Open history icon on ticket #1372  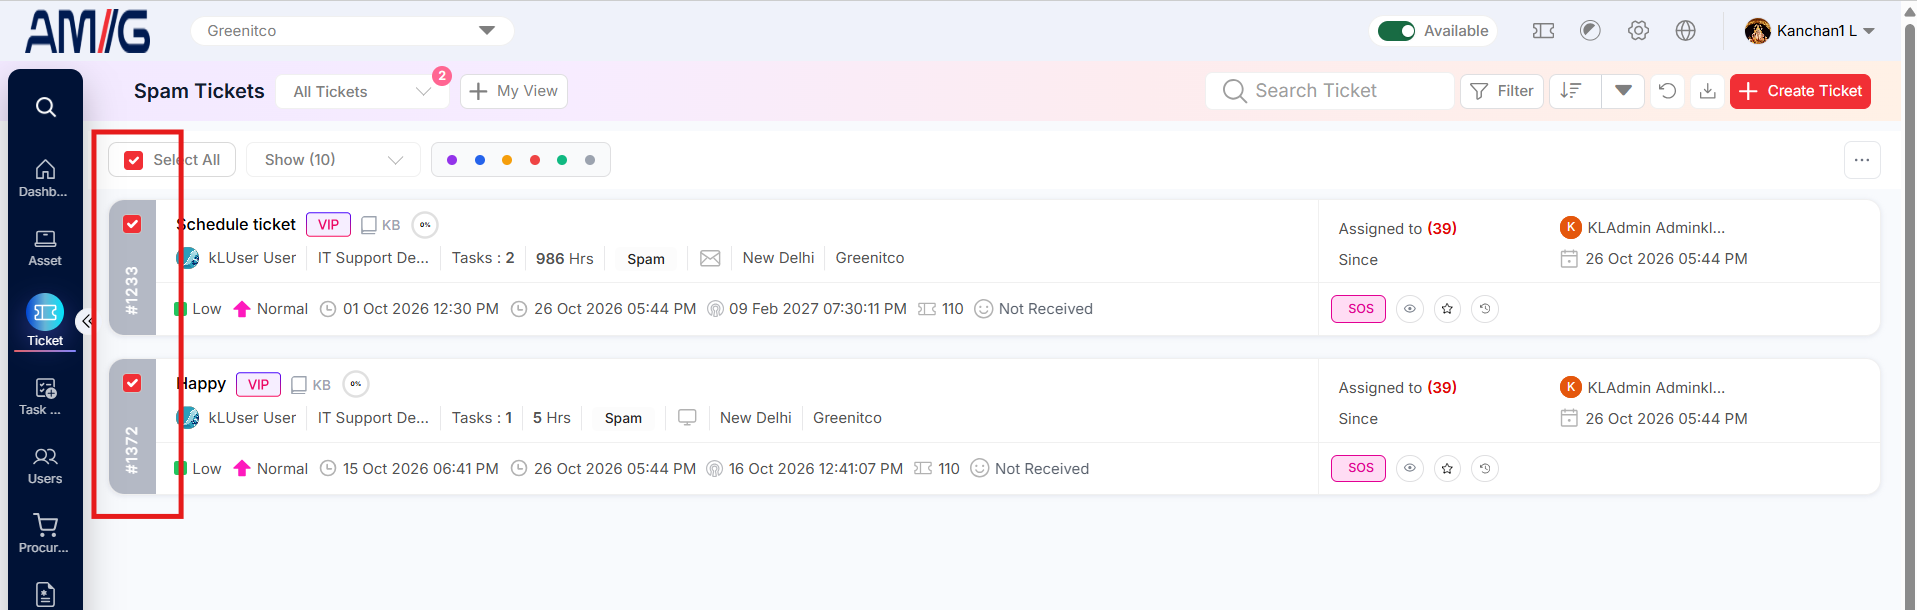point(1485,468)
